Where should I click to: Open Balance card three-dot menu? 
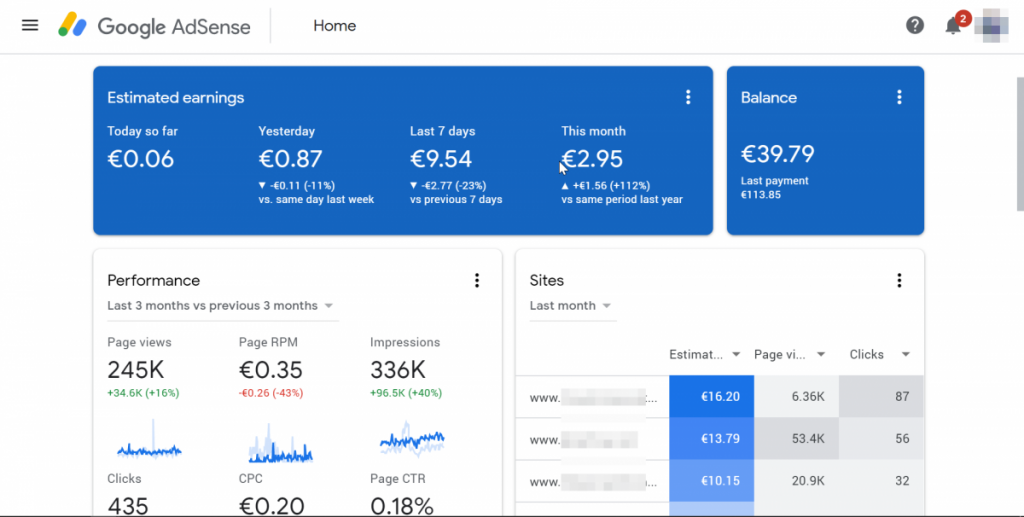point(899,97)
